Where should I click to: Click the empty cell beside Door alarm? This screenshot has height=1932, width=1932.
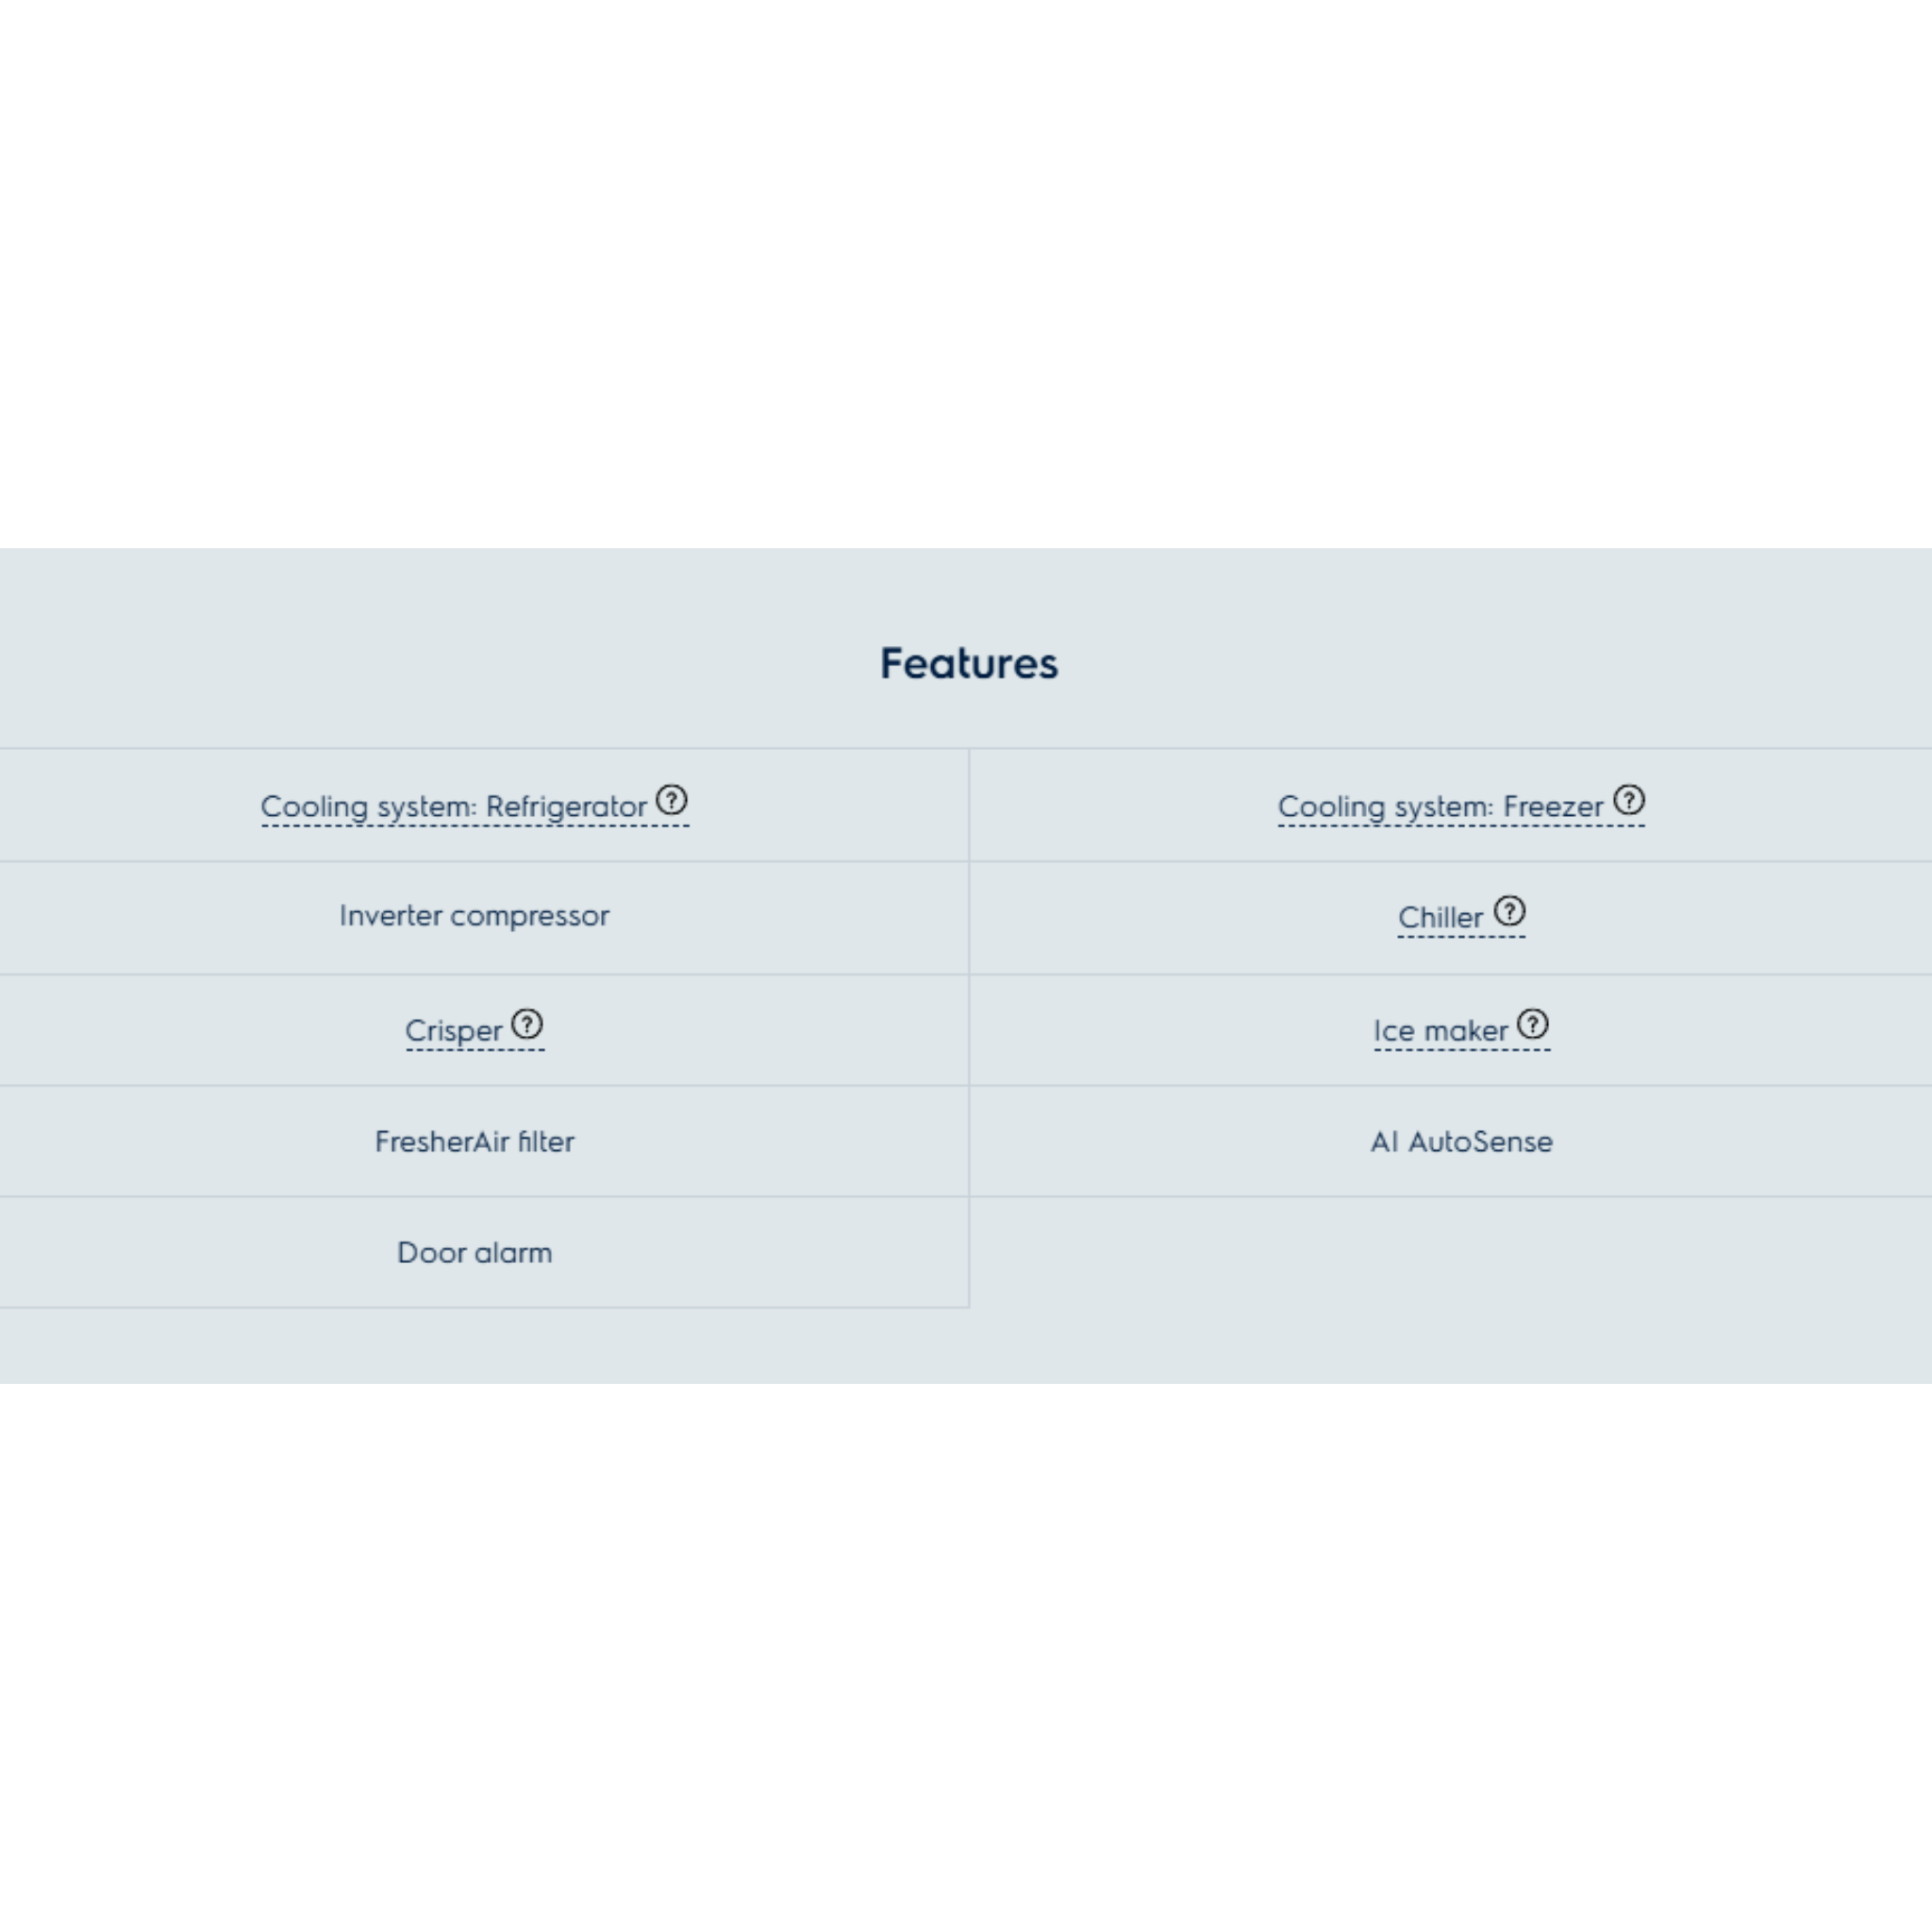(x=1450, y=1253)
